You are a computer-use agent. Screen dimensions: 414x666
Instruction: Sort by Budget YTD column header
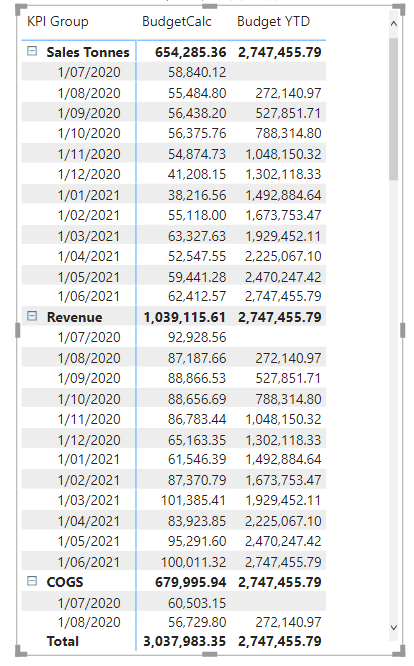273,21
